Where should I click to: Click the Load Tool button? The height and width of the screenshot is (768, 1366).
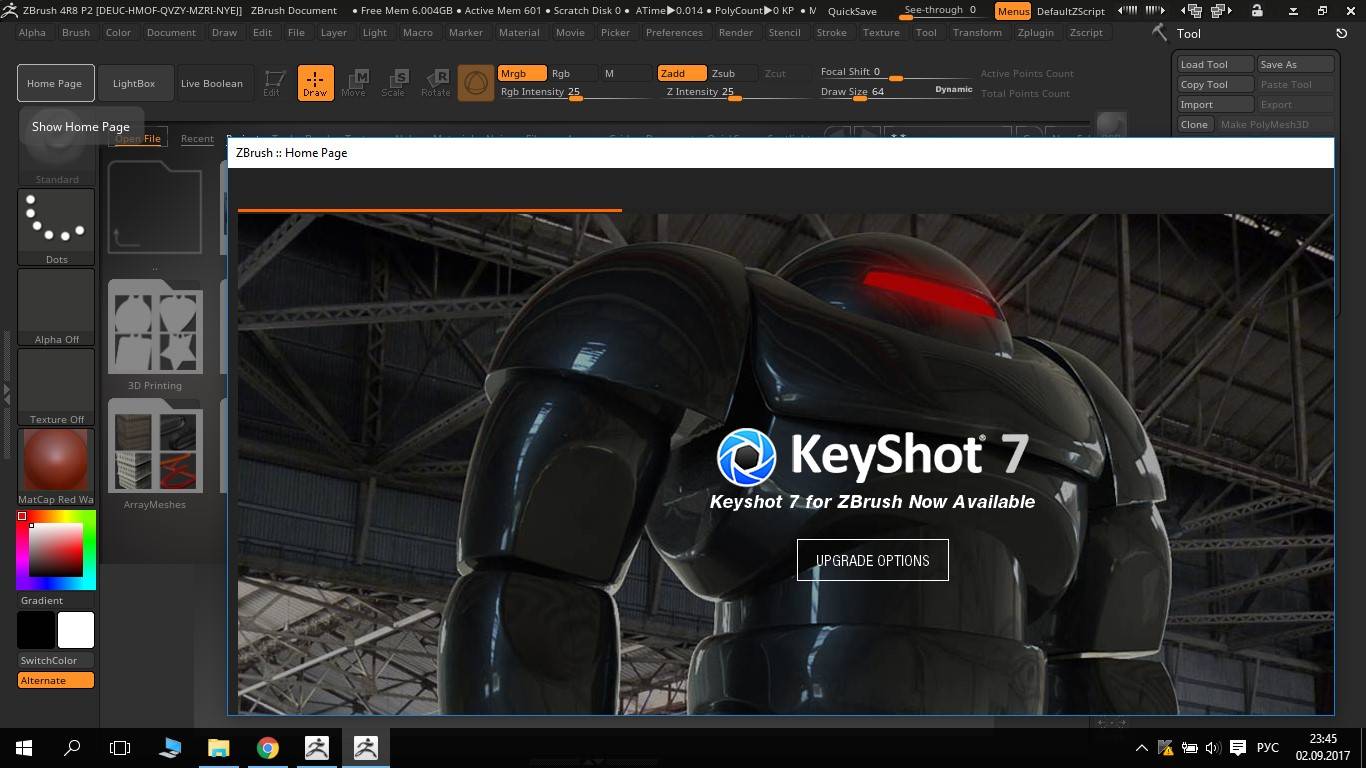(x=1214, y=64)
